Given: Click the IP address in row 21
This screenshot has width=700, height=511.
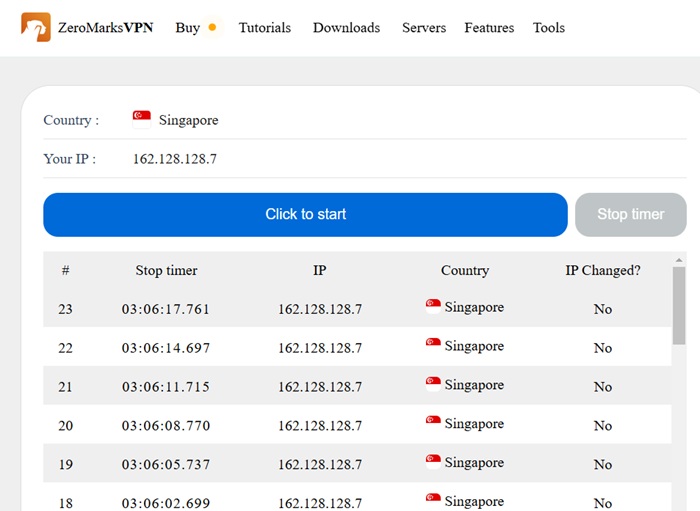Looking at the screenshot, I should click(320, 387).
